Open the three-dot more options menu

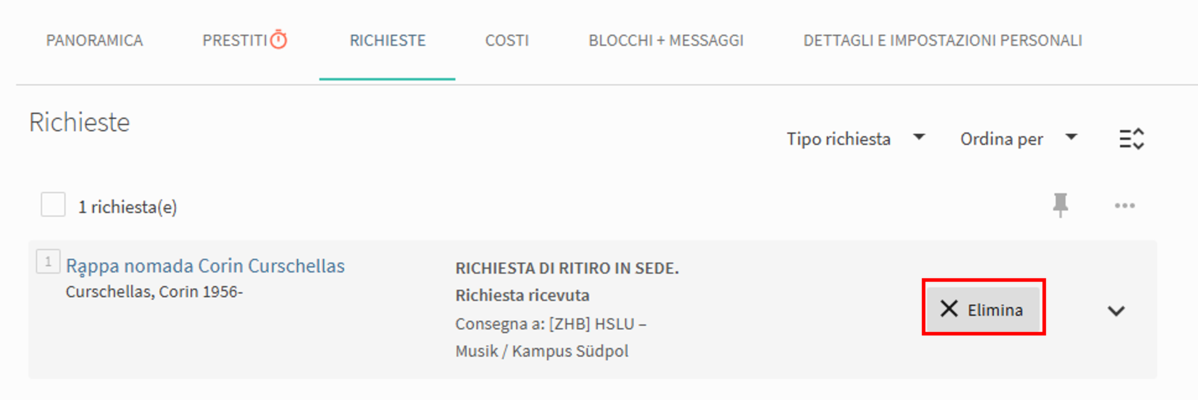(x=1124, y=206)
